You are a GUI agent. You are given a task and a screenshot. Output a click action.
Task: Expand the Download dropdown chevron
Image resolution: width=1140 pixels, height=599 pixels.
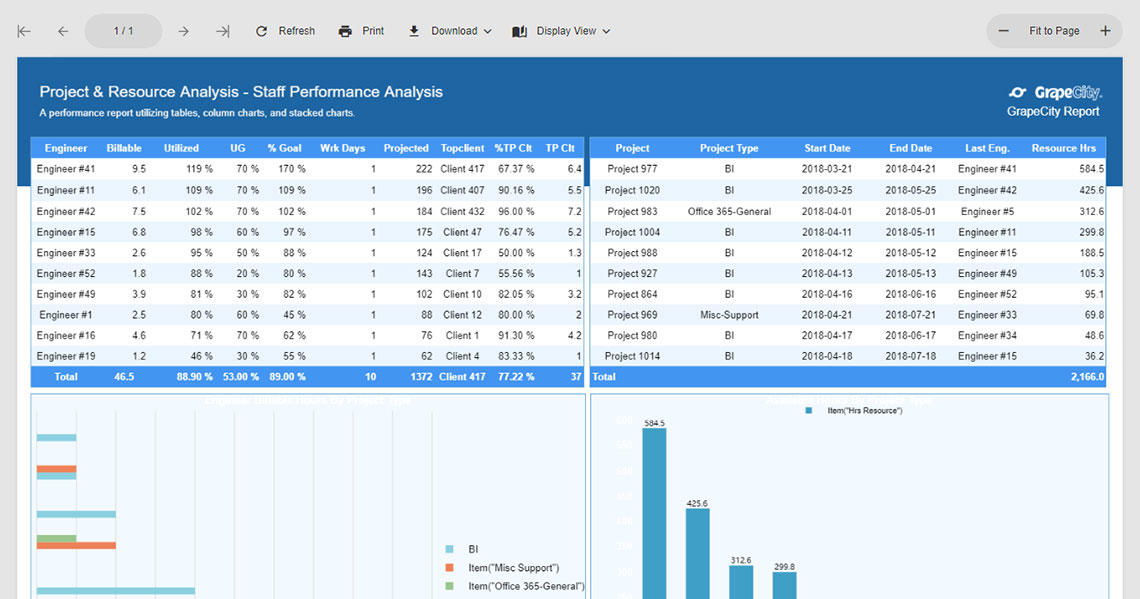click(x=488, y=31)
